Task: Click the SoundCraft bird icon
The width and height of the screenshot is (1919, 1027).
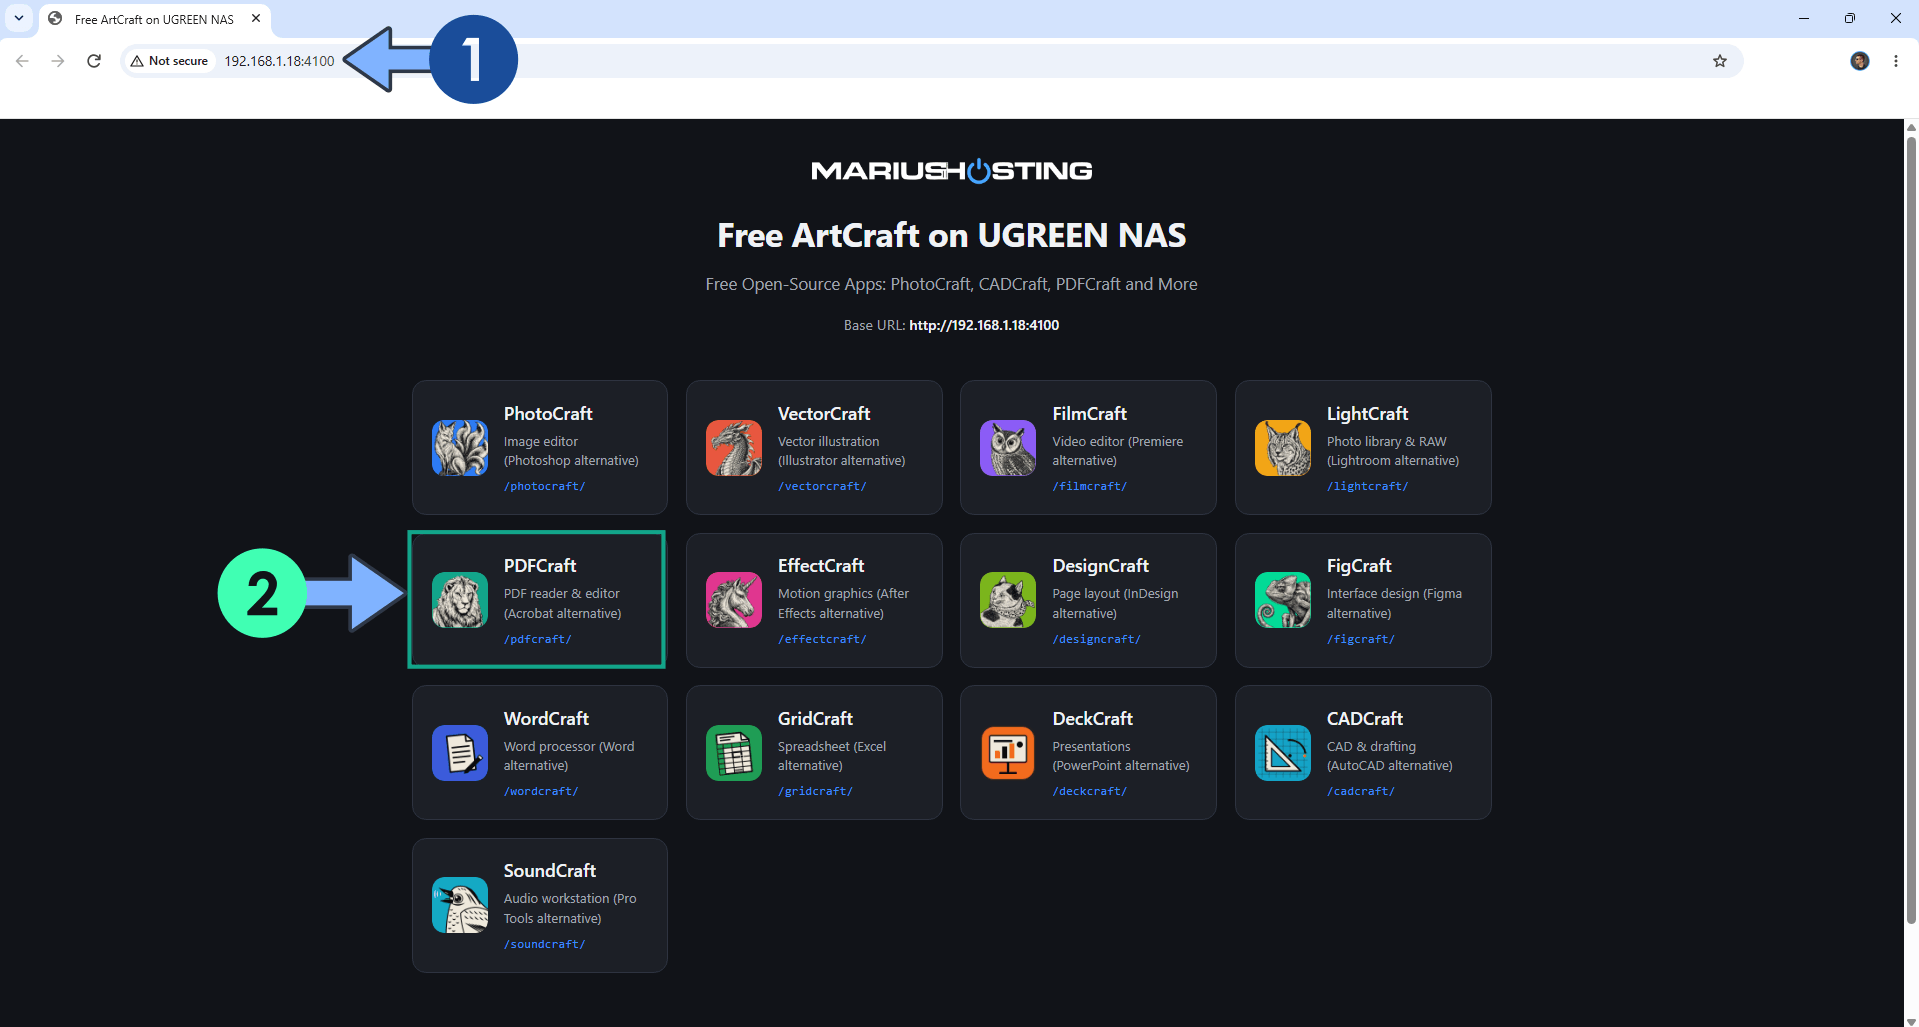Action: coord(460,905)
